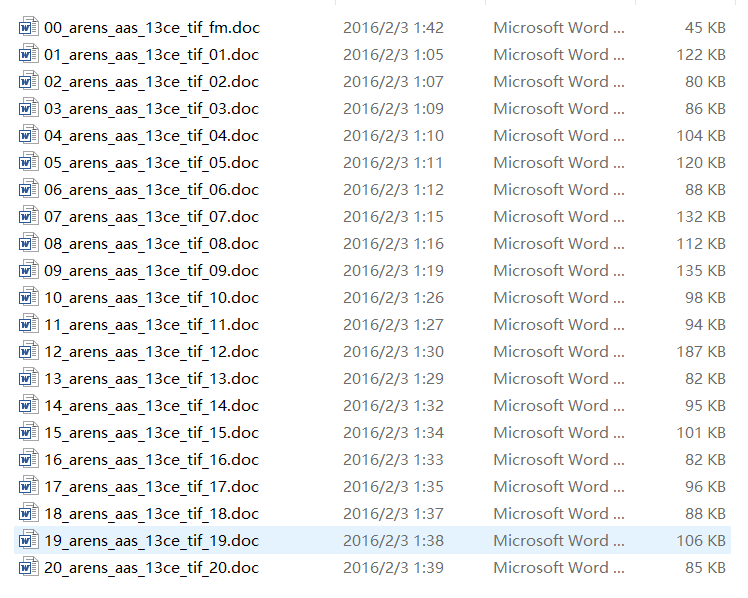This screenshot has width=748, height=598.
Task: Select file name 15_arens_aas_13ce_tif_15.doc
Action: 151,433
